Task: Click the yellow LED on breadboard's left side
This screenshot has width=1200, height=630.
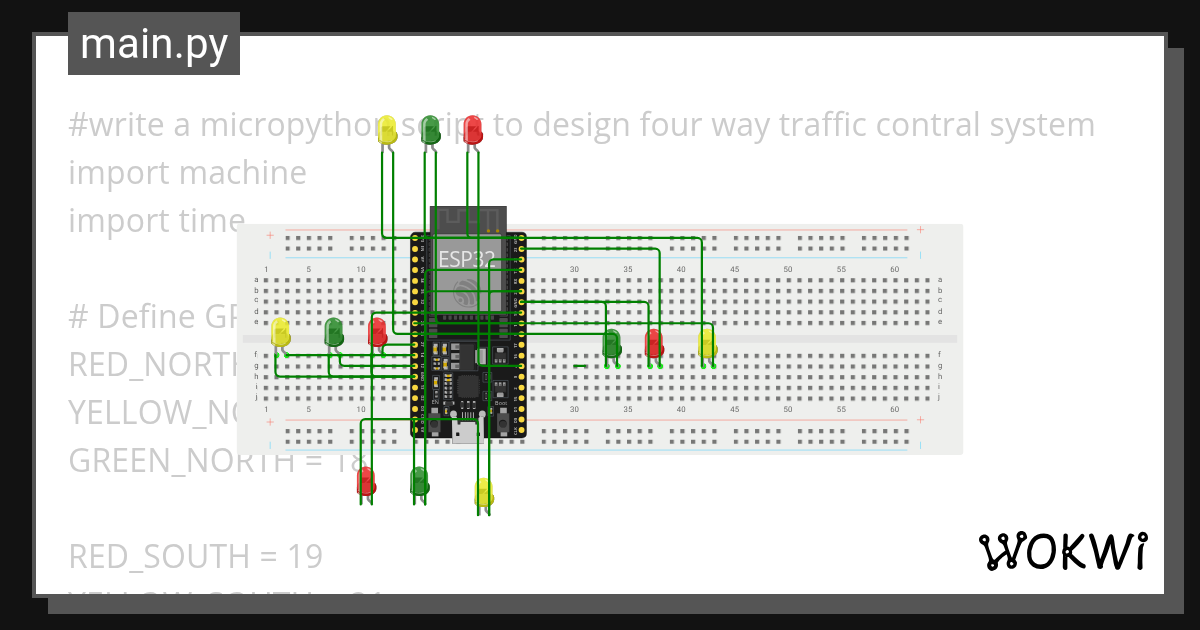Action: pos(281,333)
